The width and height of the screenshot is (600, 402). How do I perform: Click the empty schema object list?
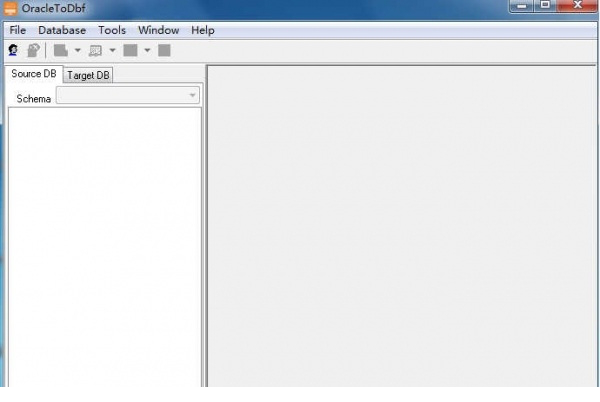click(105, 247)
